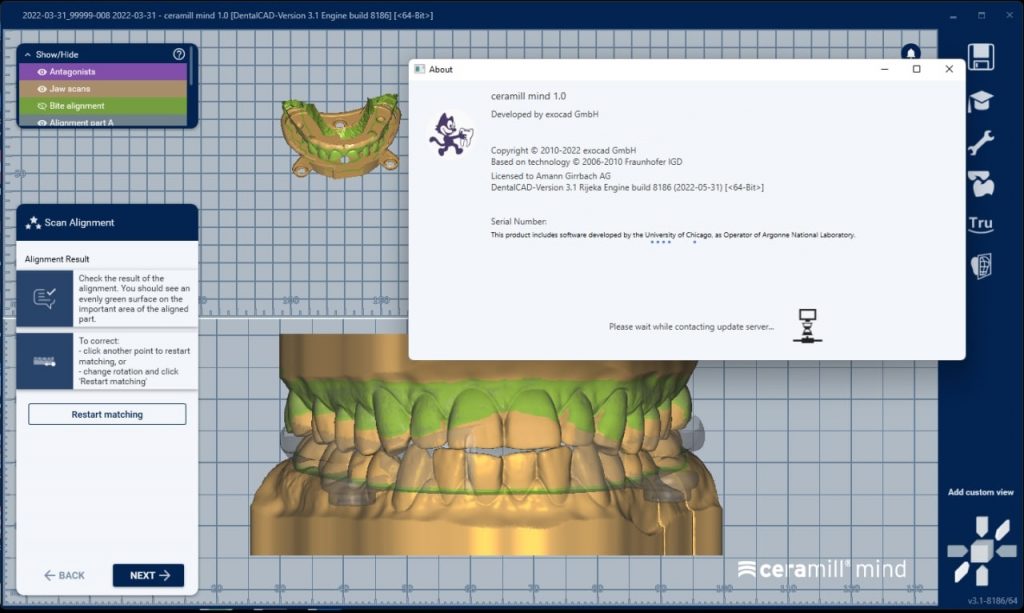The width and height of the screenshot is (1024, 613).
Task: Click the save floppy disk icon
Action: click(x=981, y=57)
